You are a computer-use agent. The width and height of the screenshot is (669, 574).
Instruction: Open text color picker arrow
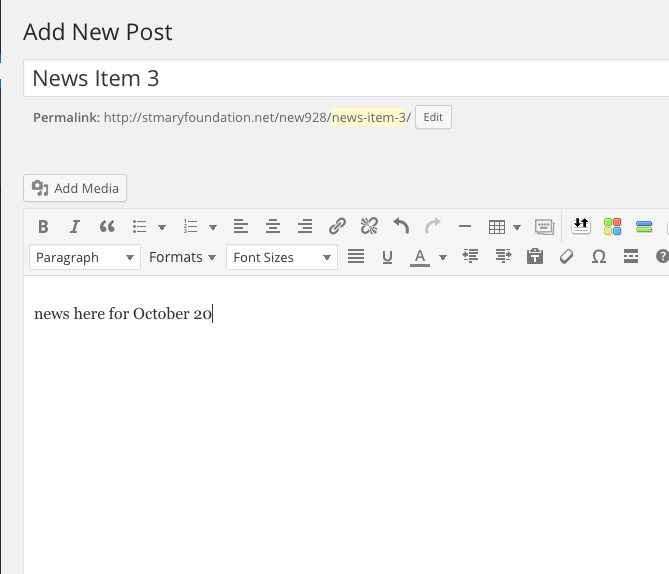(442, 258)
